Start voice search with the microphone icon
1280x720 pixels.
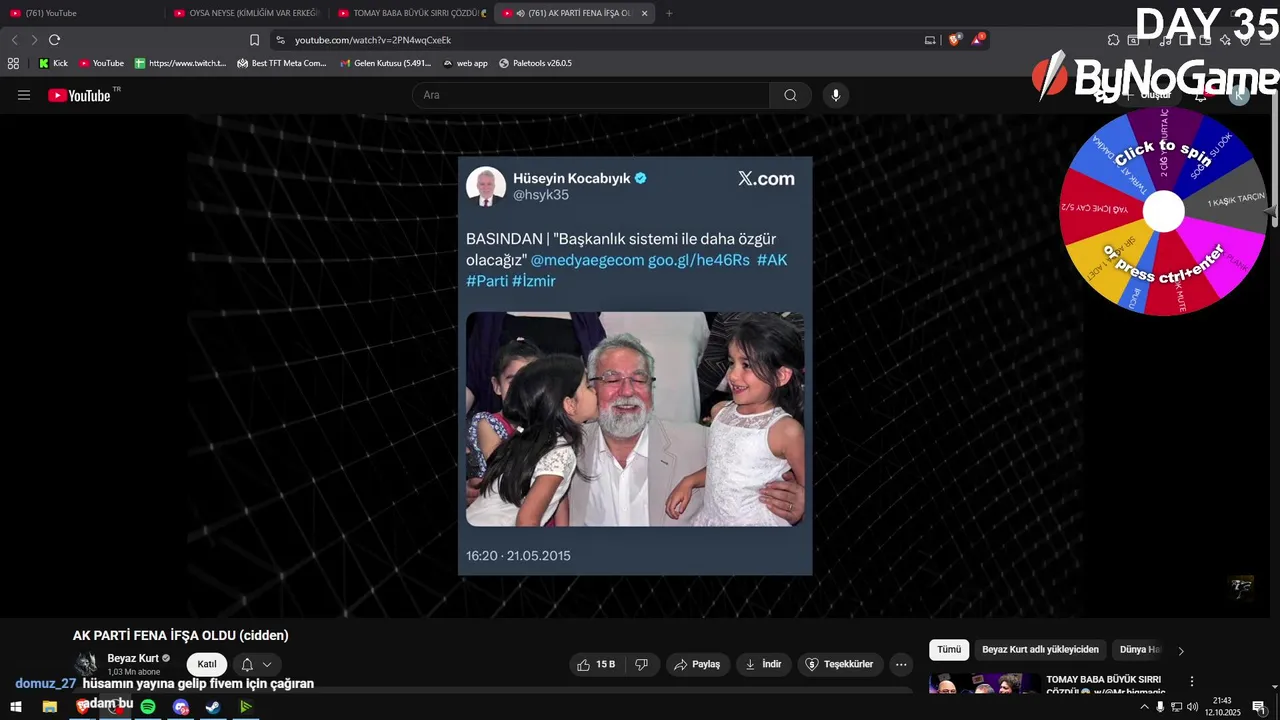(x=836, y=95)
